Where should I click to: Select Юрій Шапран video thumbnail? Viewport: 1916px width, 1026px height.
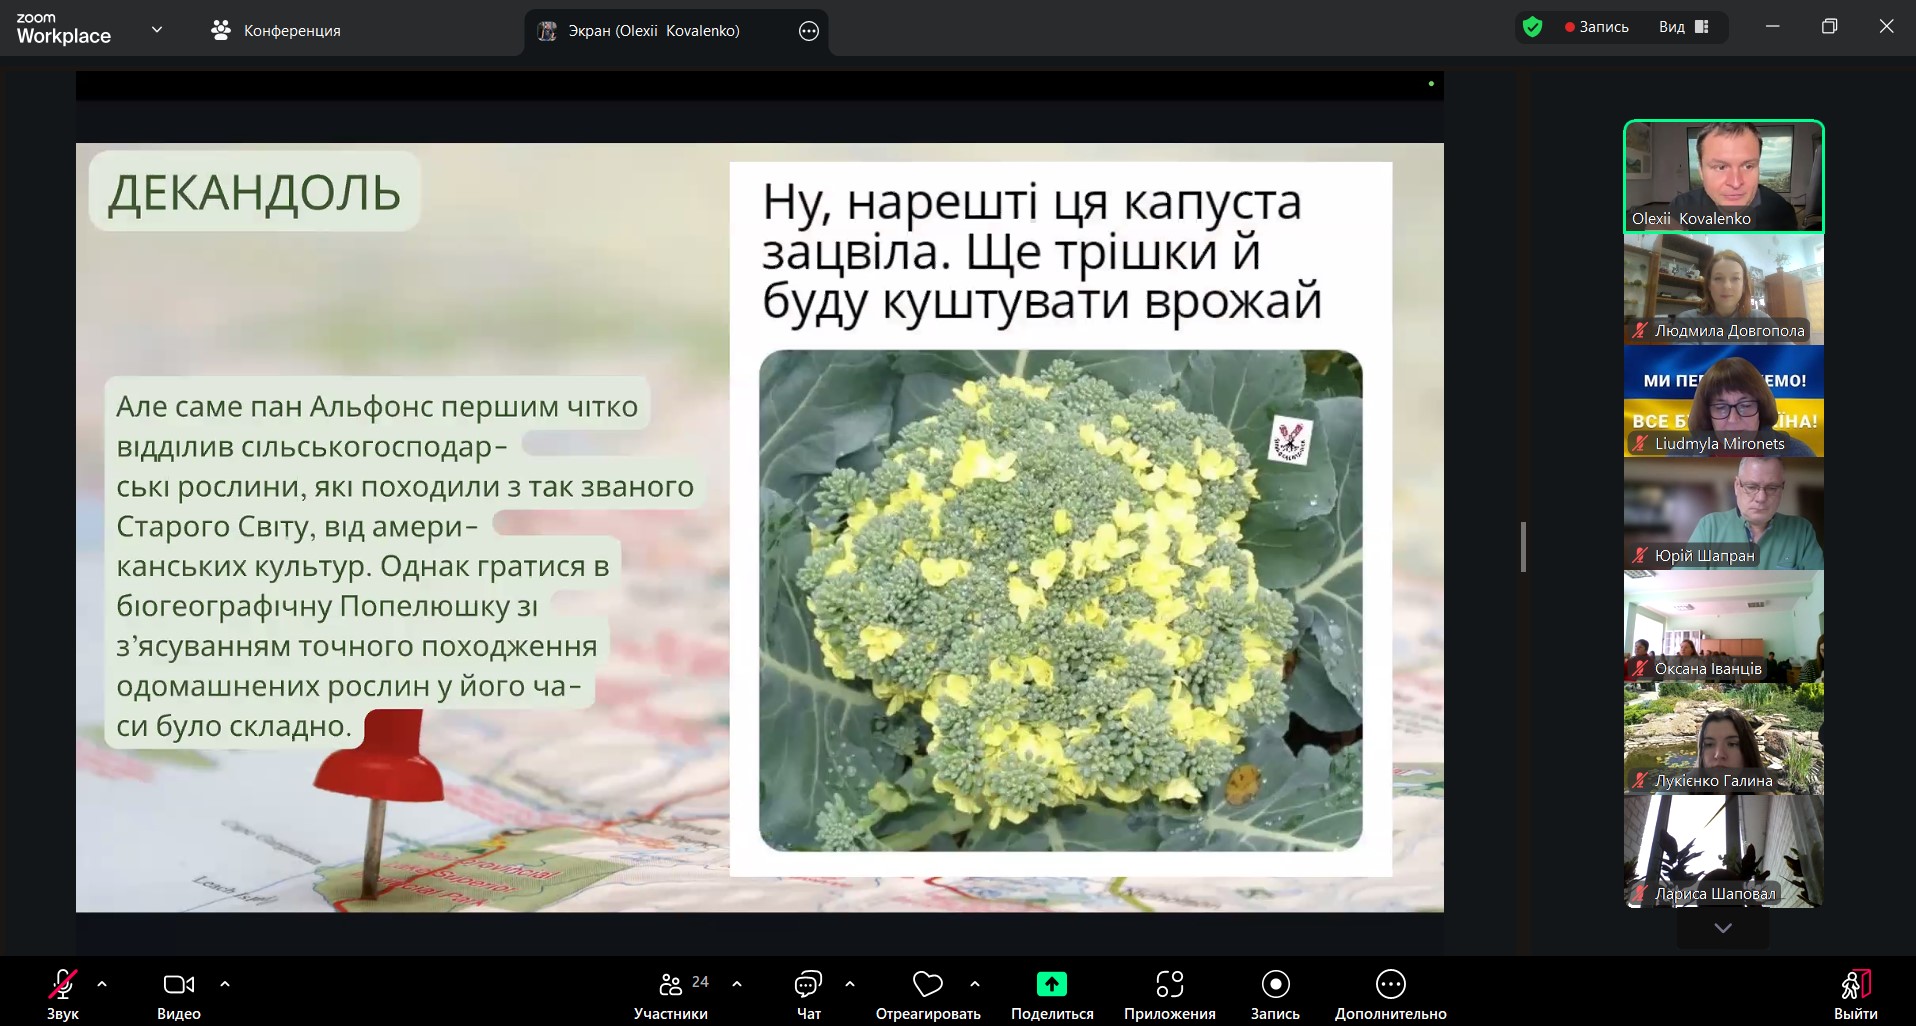tap(1723, 514)
